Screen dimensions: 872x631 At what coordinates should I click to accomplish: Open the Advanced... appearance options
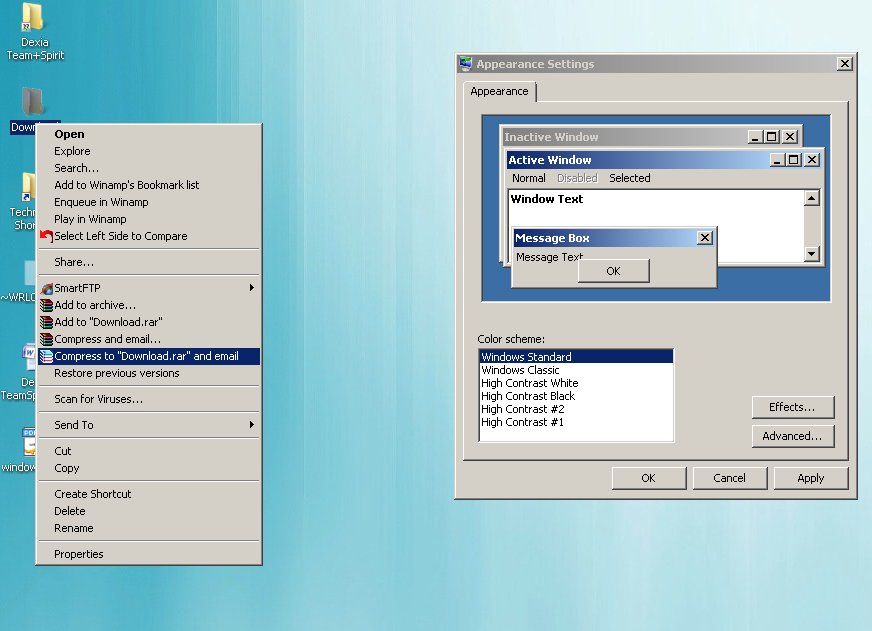point(792,436)
